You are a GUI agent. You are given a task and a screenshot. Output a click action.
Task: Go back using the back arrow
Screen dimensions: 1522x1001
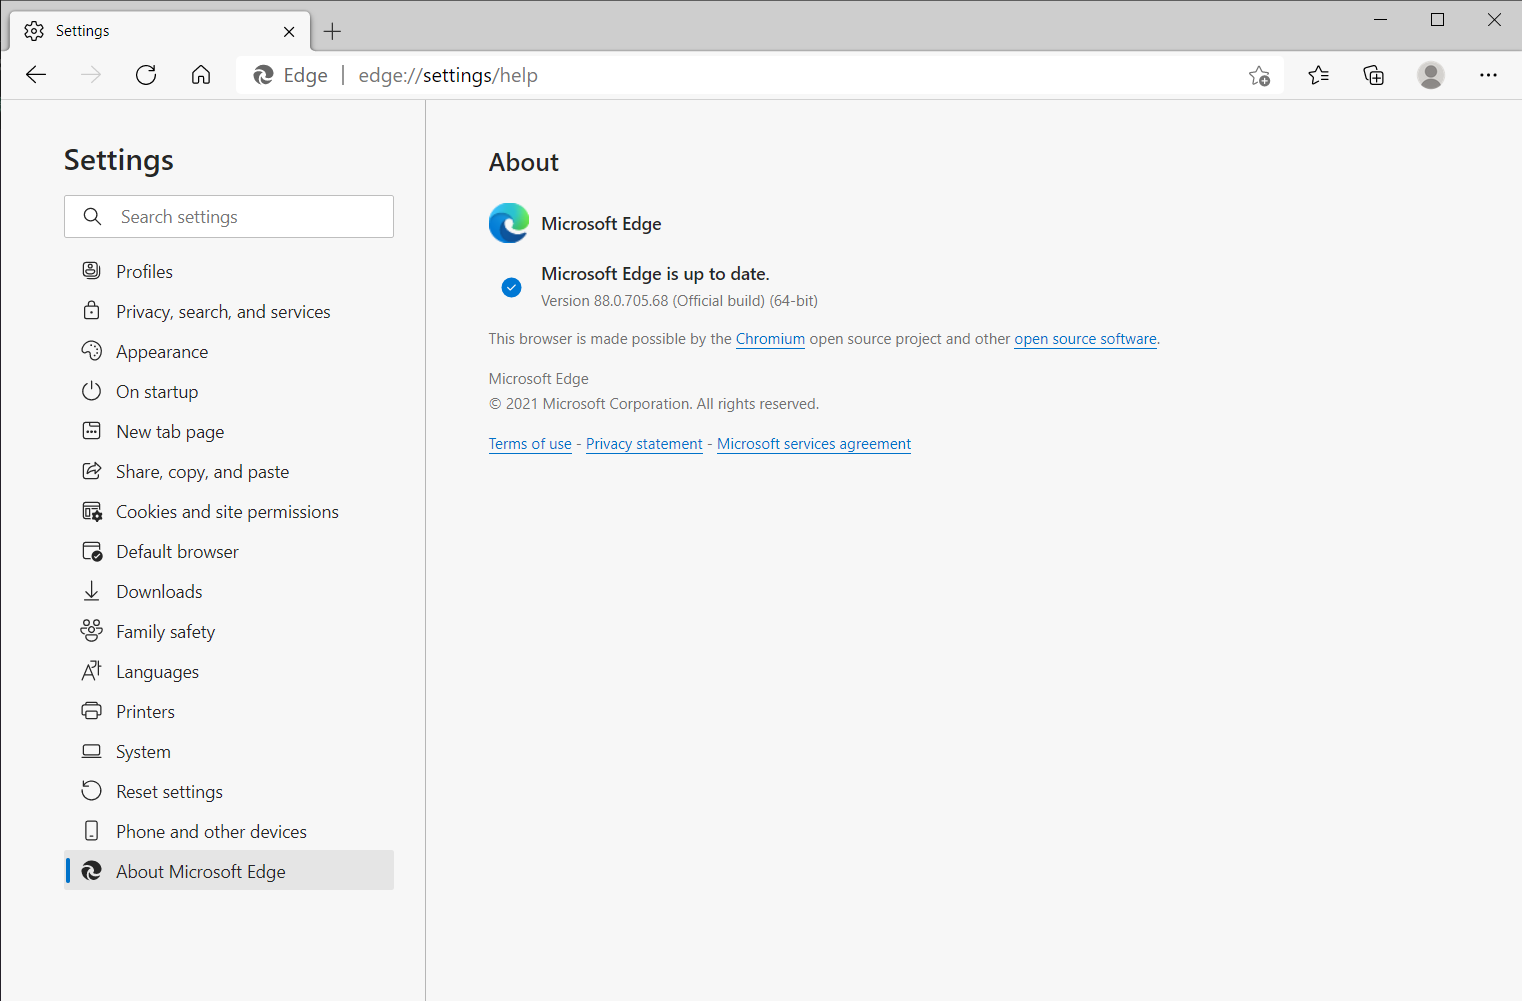(36, 75)
